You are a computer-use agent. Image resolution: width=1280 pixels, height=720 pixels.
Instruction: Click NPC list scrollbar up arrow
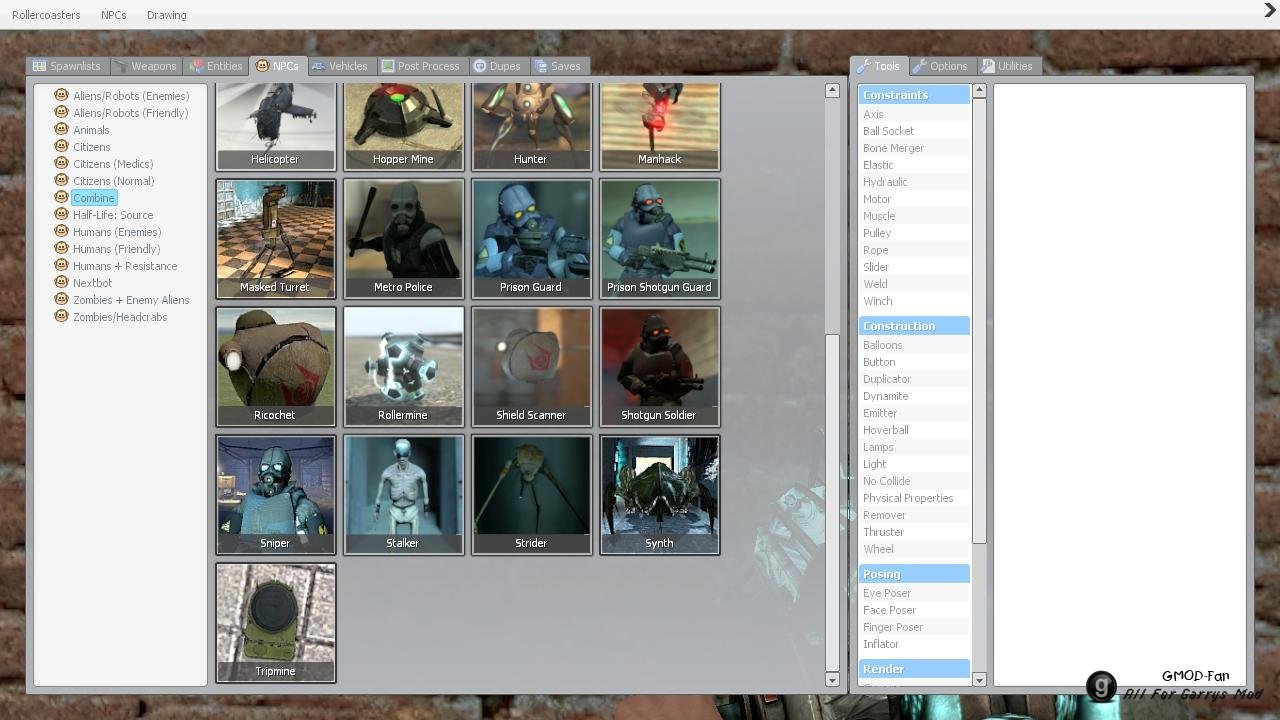pyautogui.click(x=832, y=90)
